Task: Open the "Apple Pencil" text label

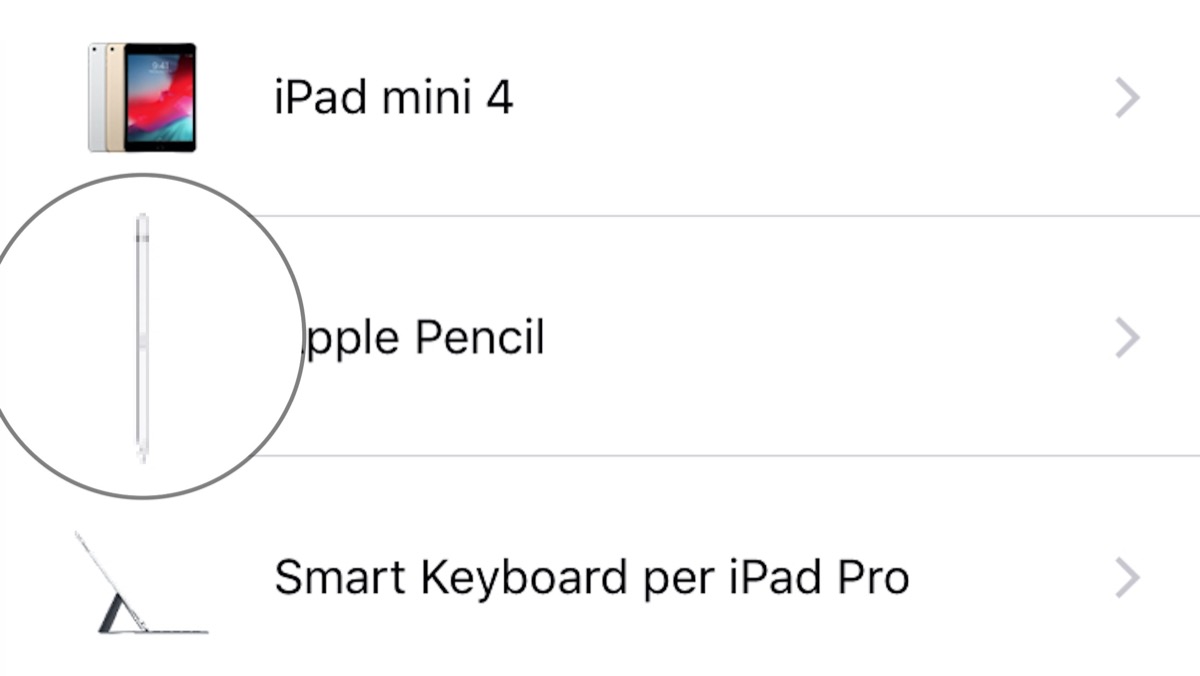Action: tap(420, 338)
